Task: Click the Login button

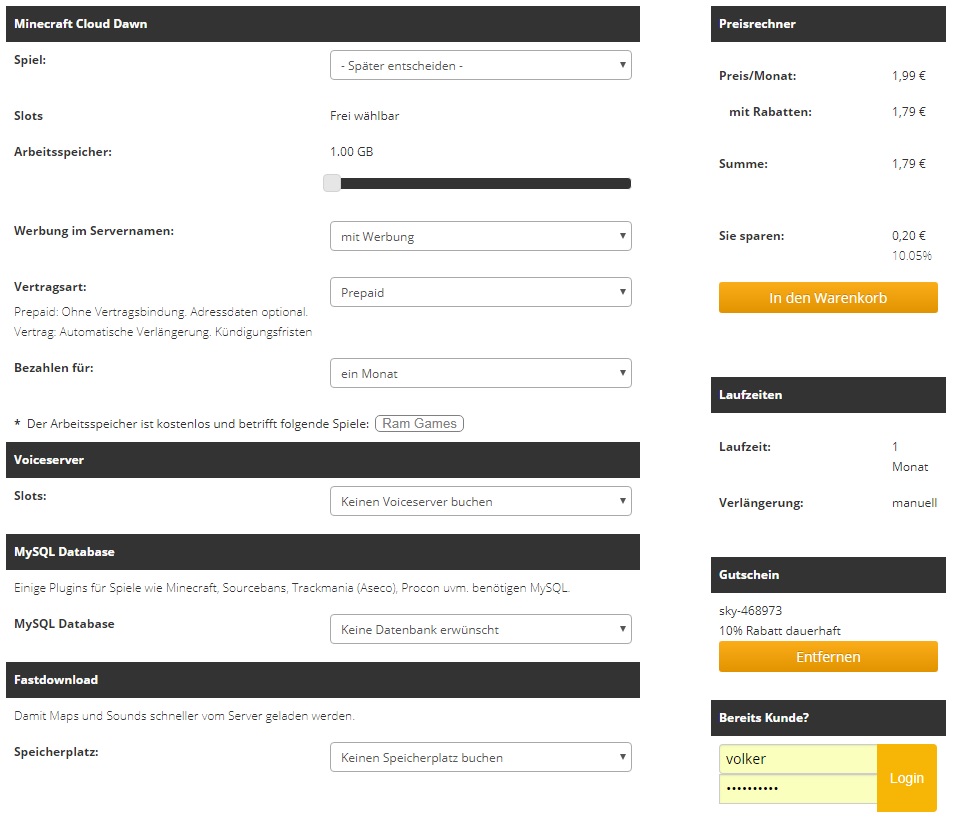Action: (x=906, y=778)
